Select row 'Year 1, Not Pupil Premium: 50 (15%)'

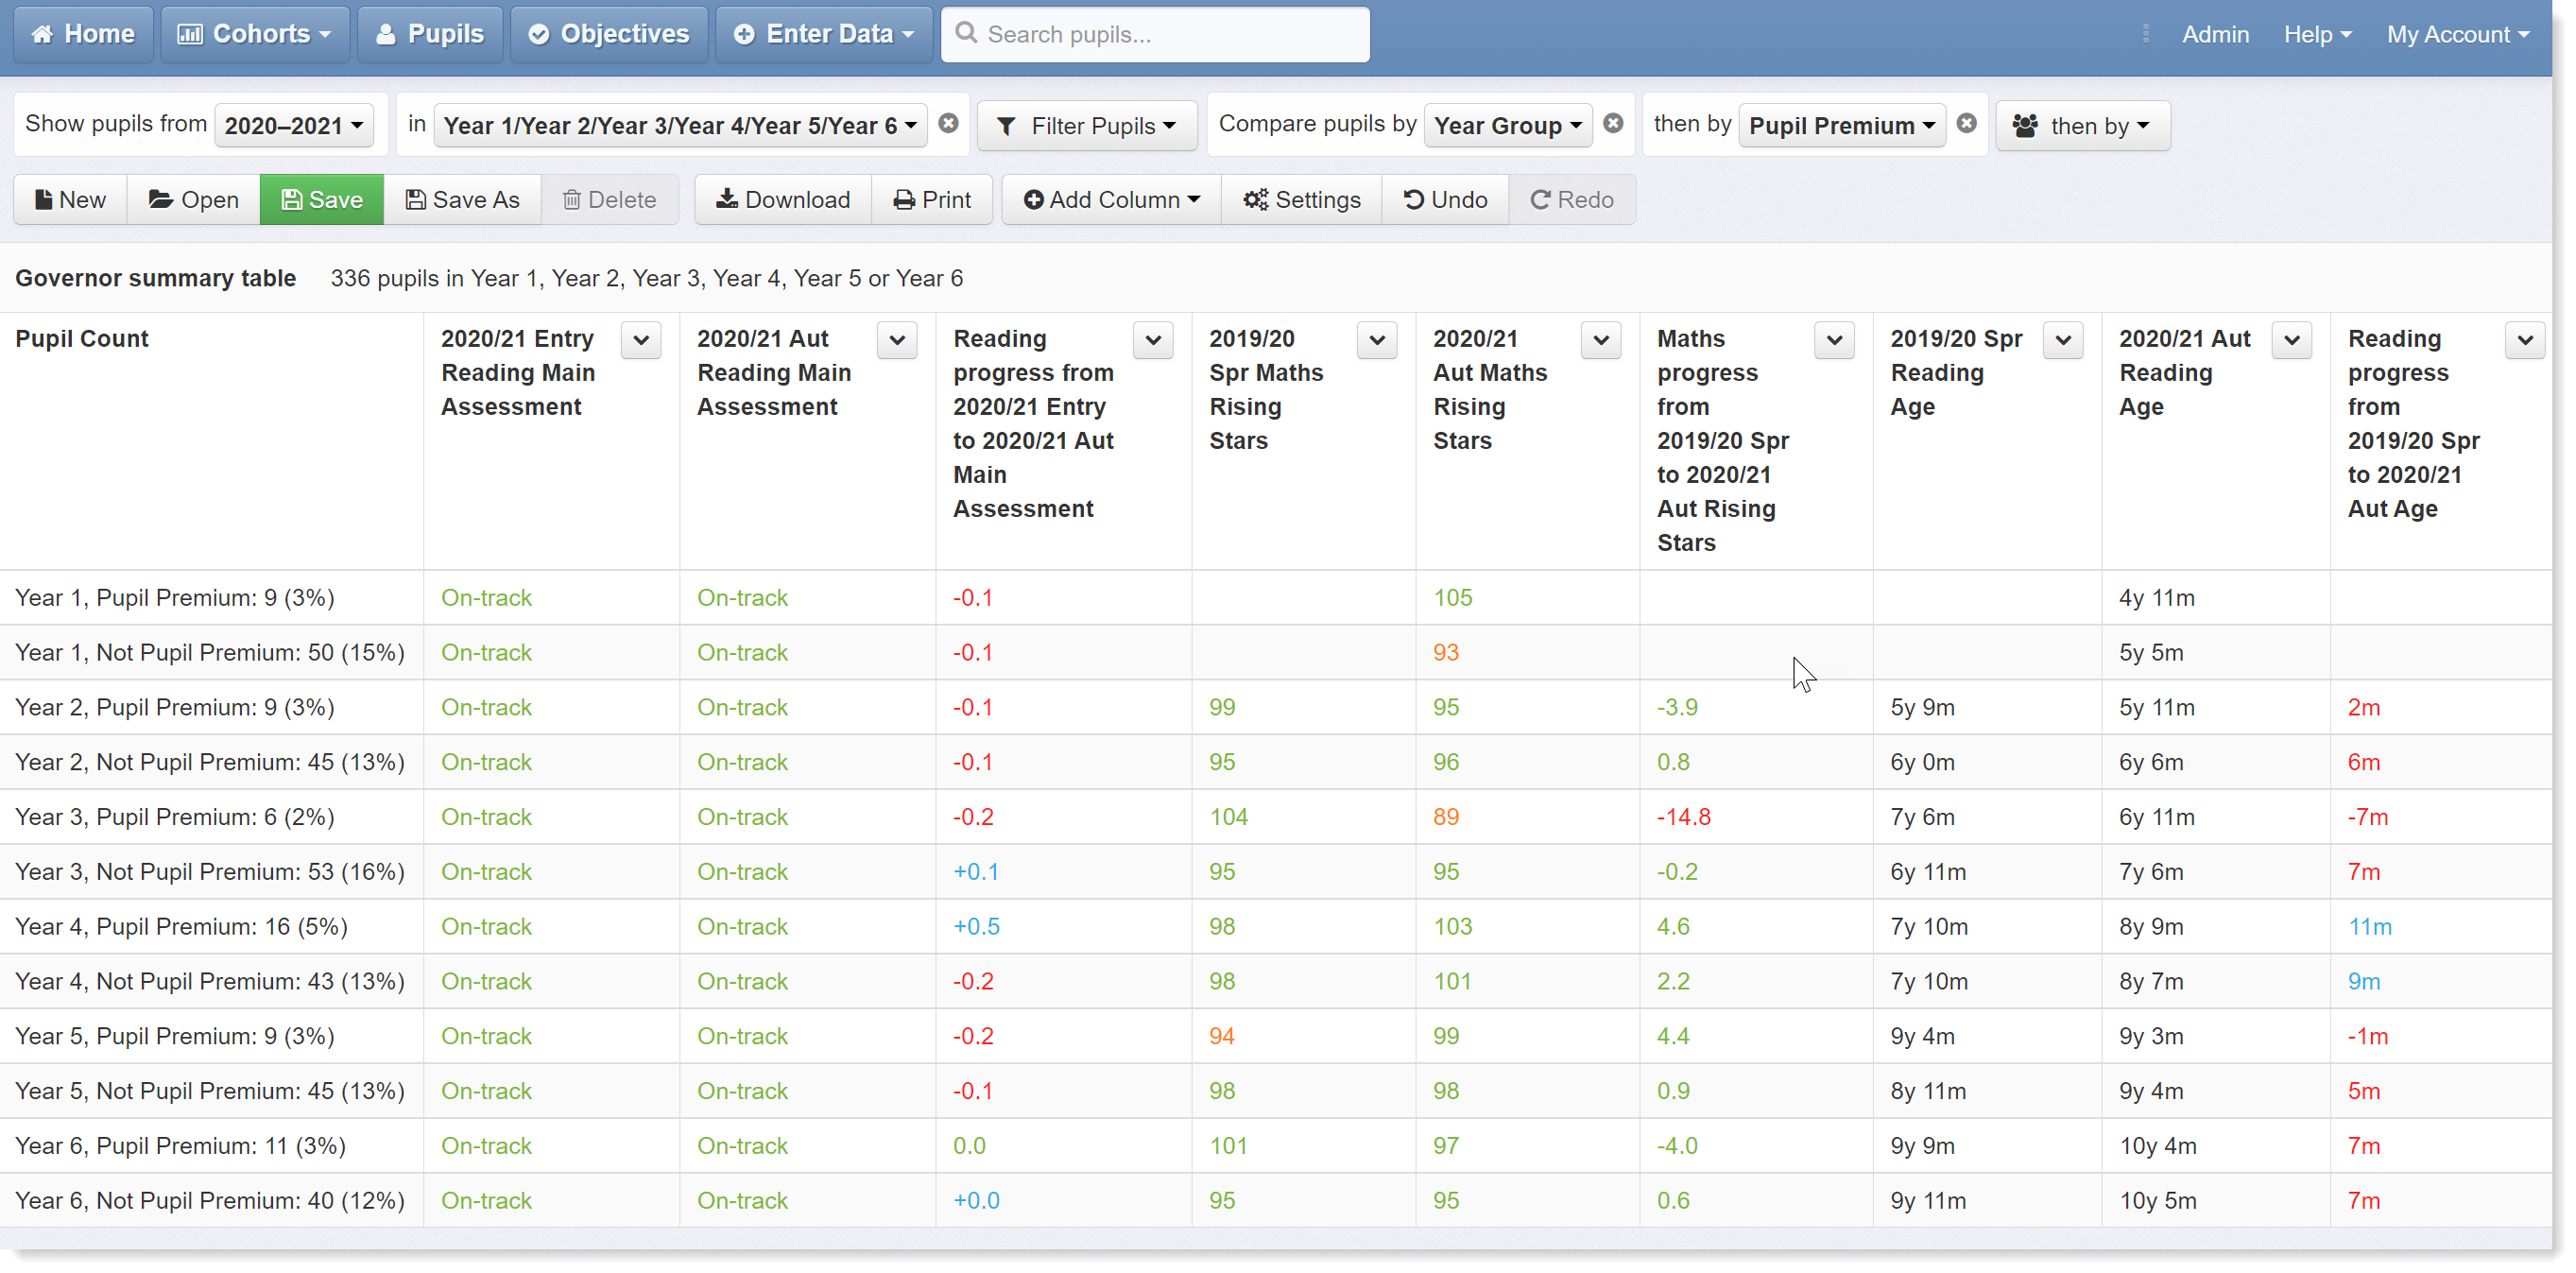pos(1276,653)
